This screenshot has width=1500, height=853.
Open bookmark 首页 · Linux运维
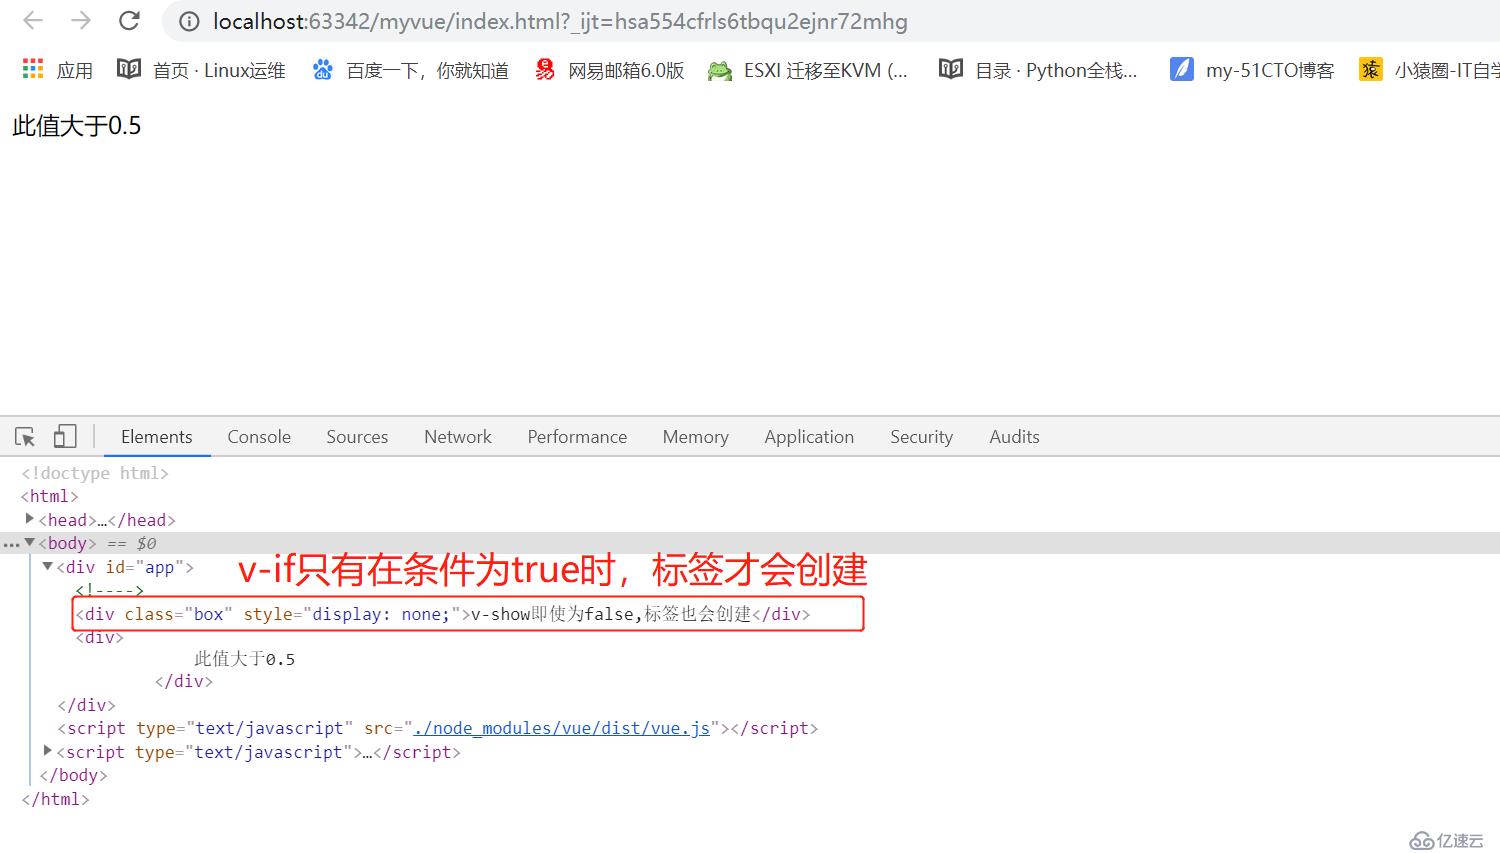click(x=201, y=69)
